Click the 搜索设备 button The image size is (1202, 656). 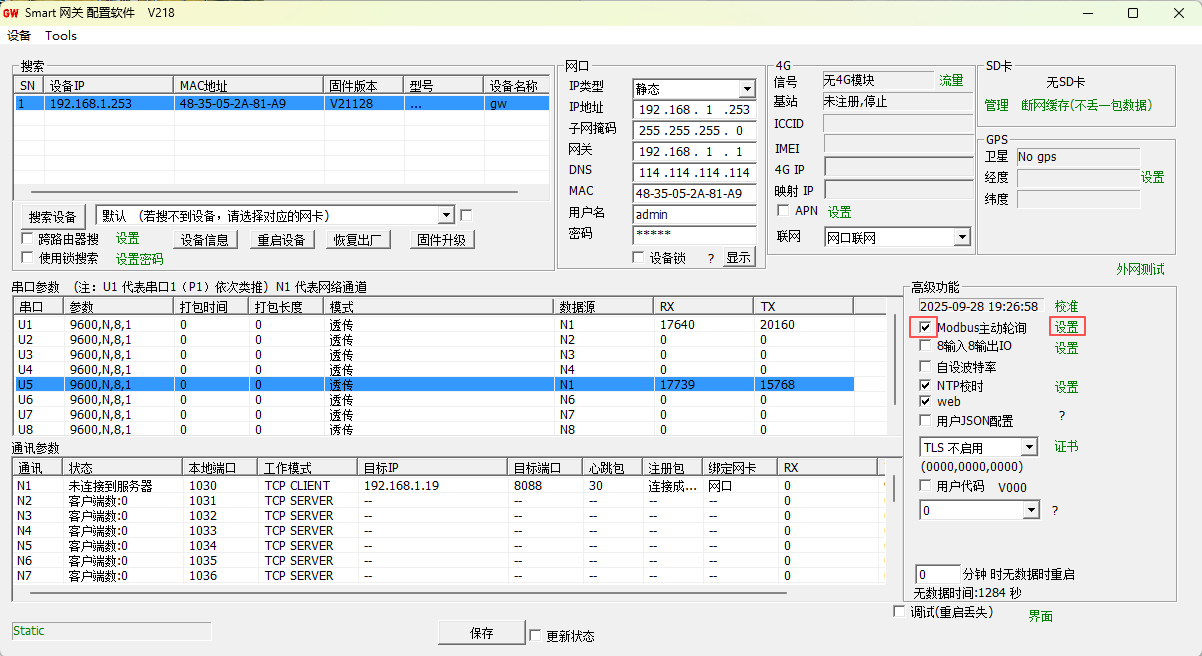tap(53, 216)
